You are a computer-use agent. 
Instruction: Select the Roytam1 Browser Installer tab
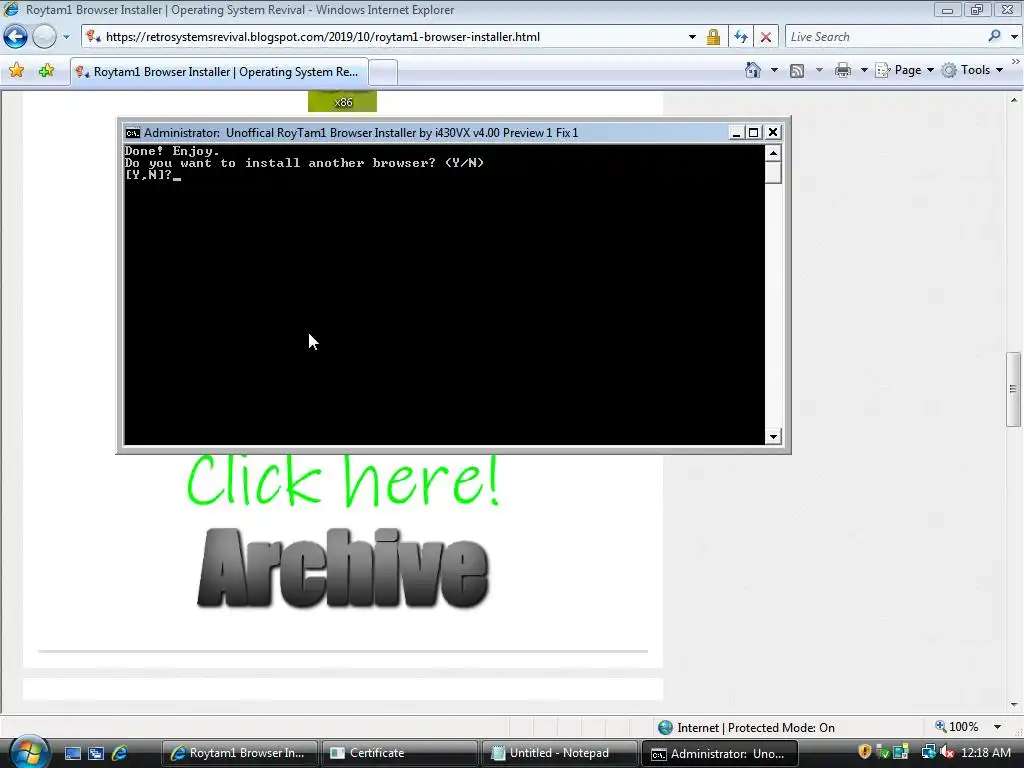[219, 72]
